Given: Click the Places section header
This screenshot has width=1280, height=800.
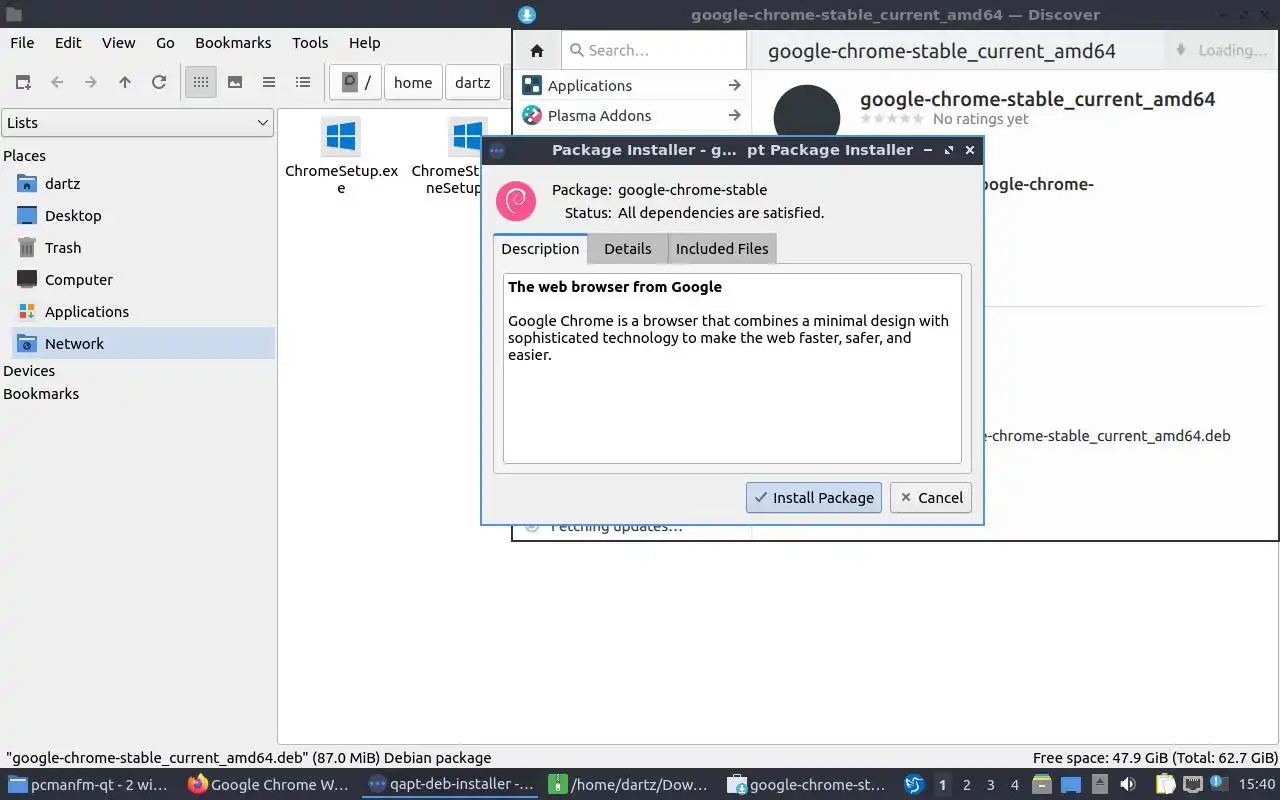Looking at the screenshot, I should (x=24, y=155).
